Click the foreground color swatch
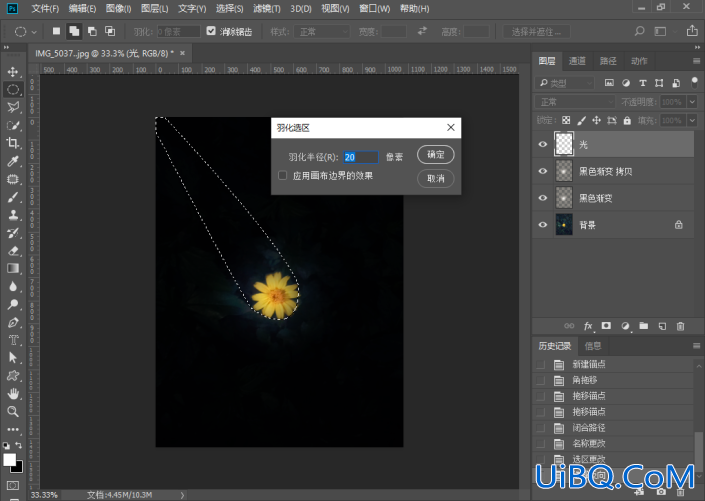The image size is (705, 501). coord(9,460)
